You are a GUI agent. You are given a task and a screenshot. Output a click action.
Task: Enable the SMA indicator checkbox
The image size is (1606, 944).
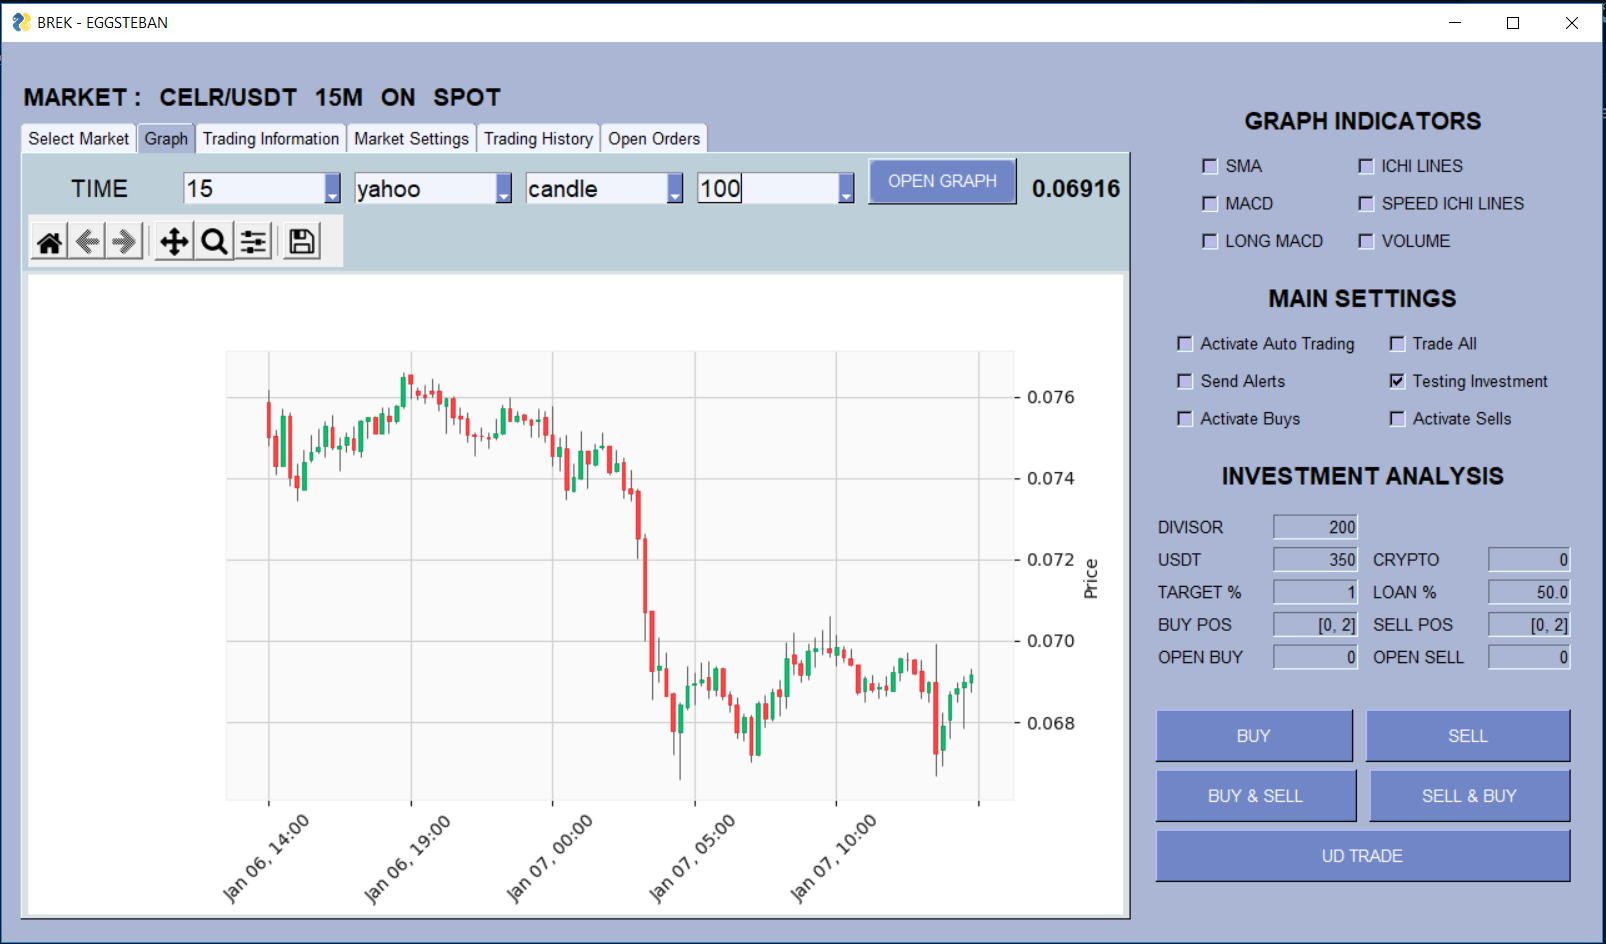point(1210,166)
